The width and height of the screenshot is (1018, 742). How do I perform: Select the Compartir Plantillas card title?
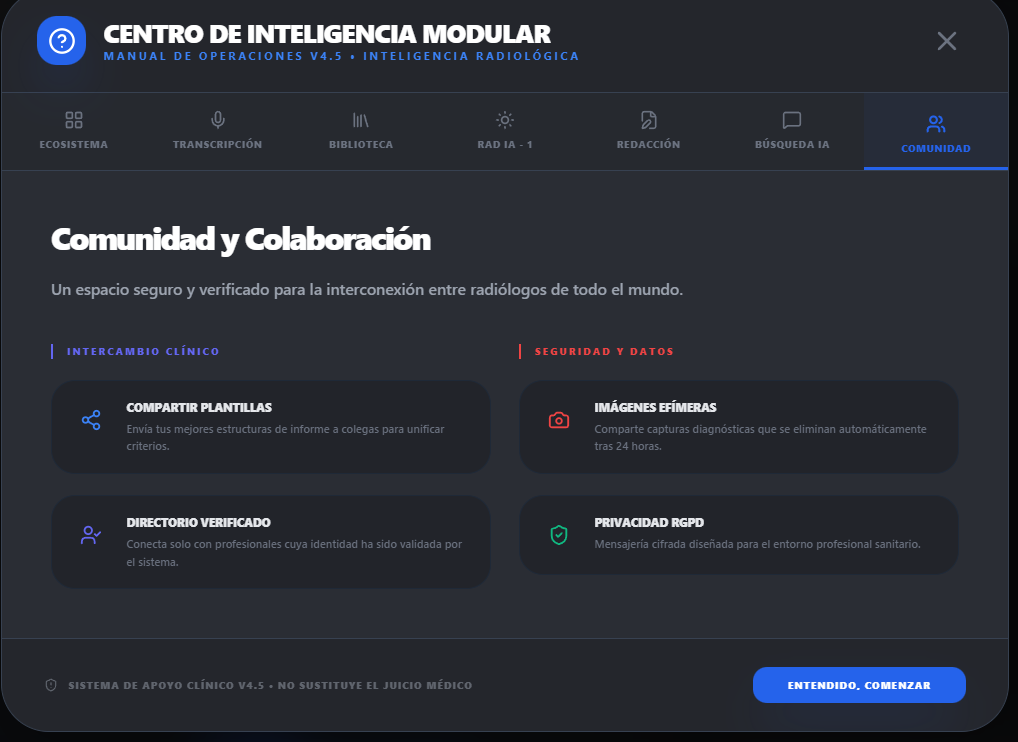pos(199,408)
